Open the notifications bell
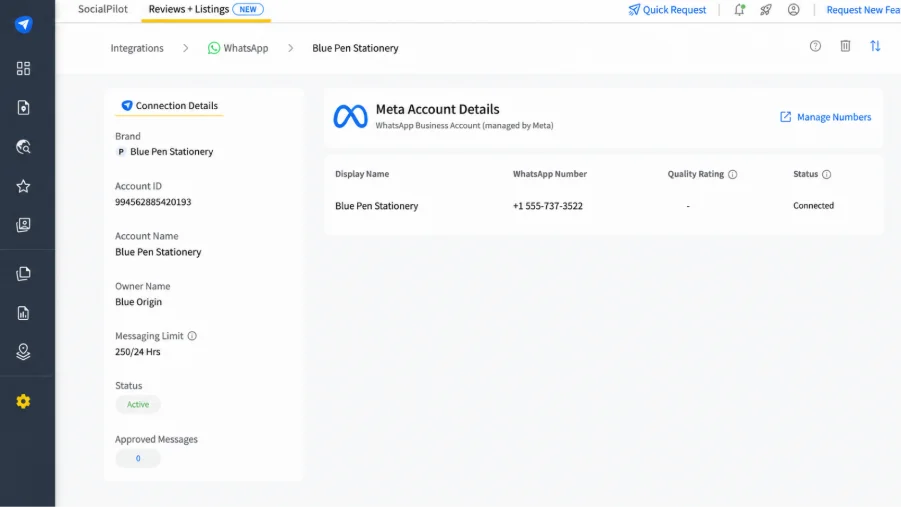 click(x=740, y=10)
